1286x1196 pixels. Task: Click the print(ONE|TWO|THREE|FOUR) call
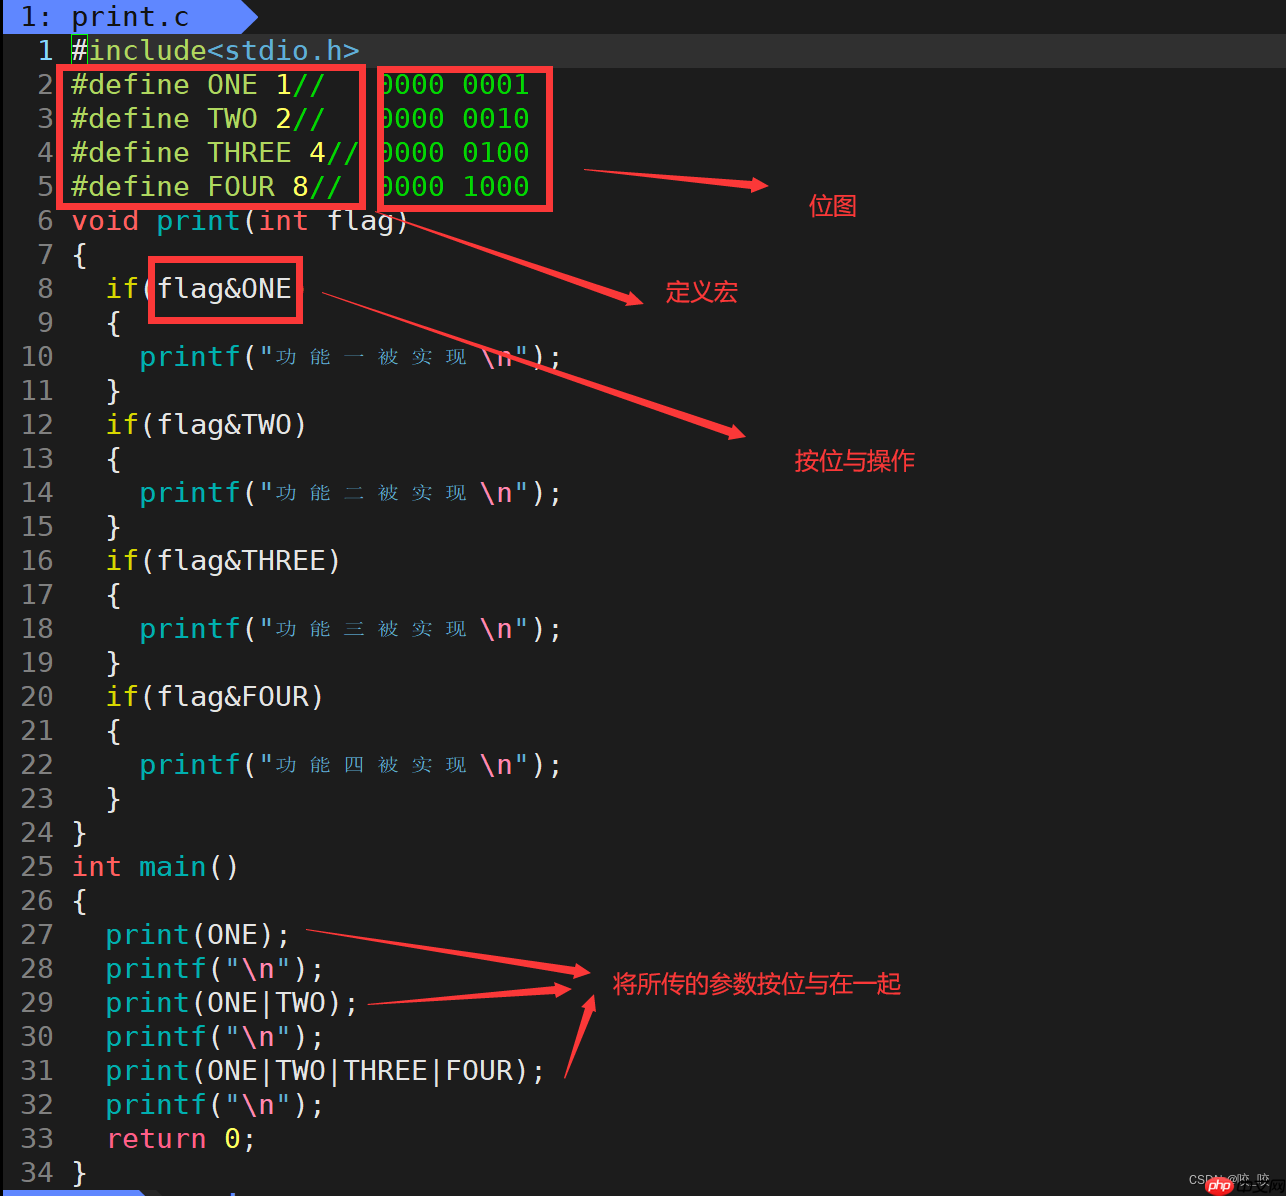(x=325, y=1071)
